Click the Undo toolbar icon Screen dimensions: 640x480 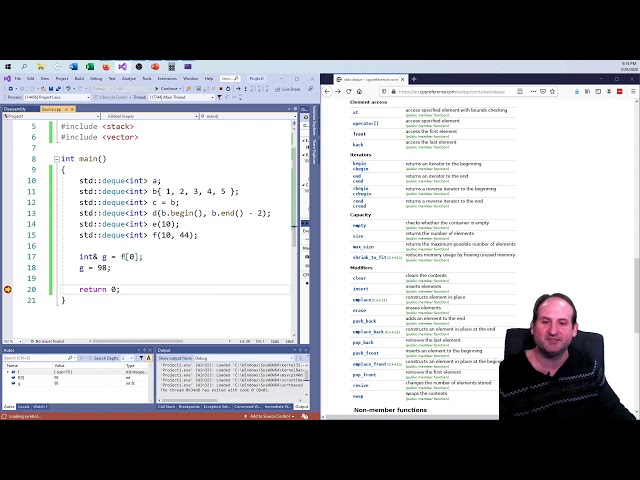pos(68,89)
